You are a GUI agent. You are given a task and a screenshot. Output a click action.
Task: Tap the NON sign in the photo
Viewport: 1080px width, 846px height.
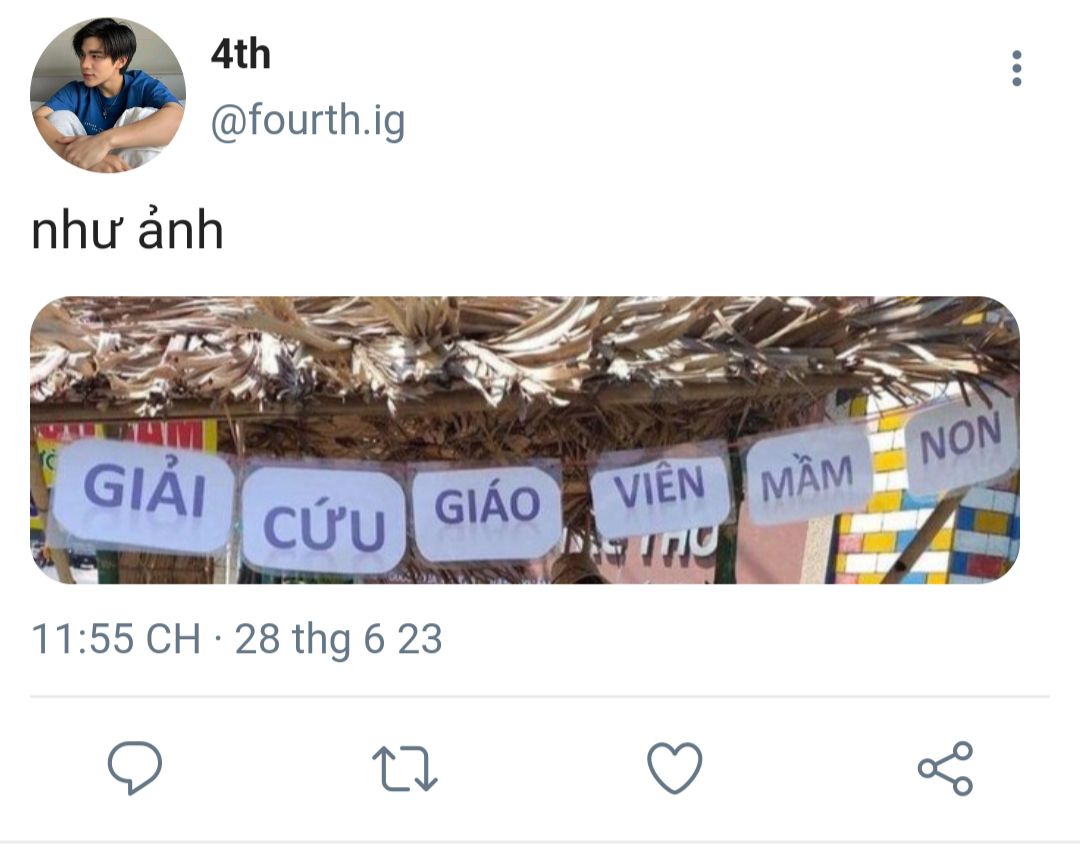coord(961,441)
